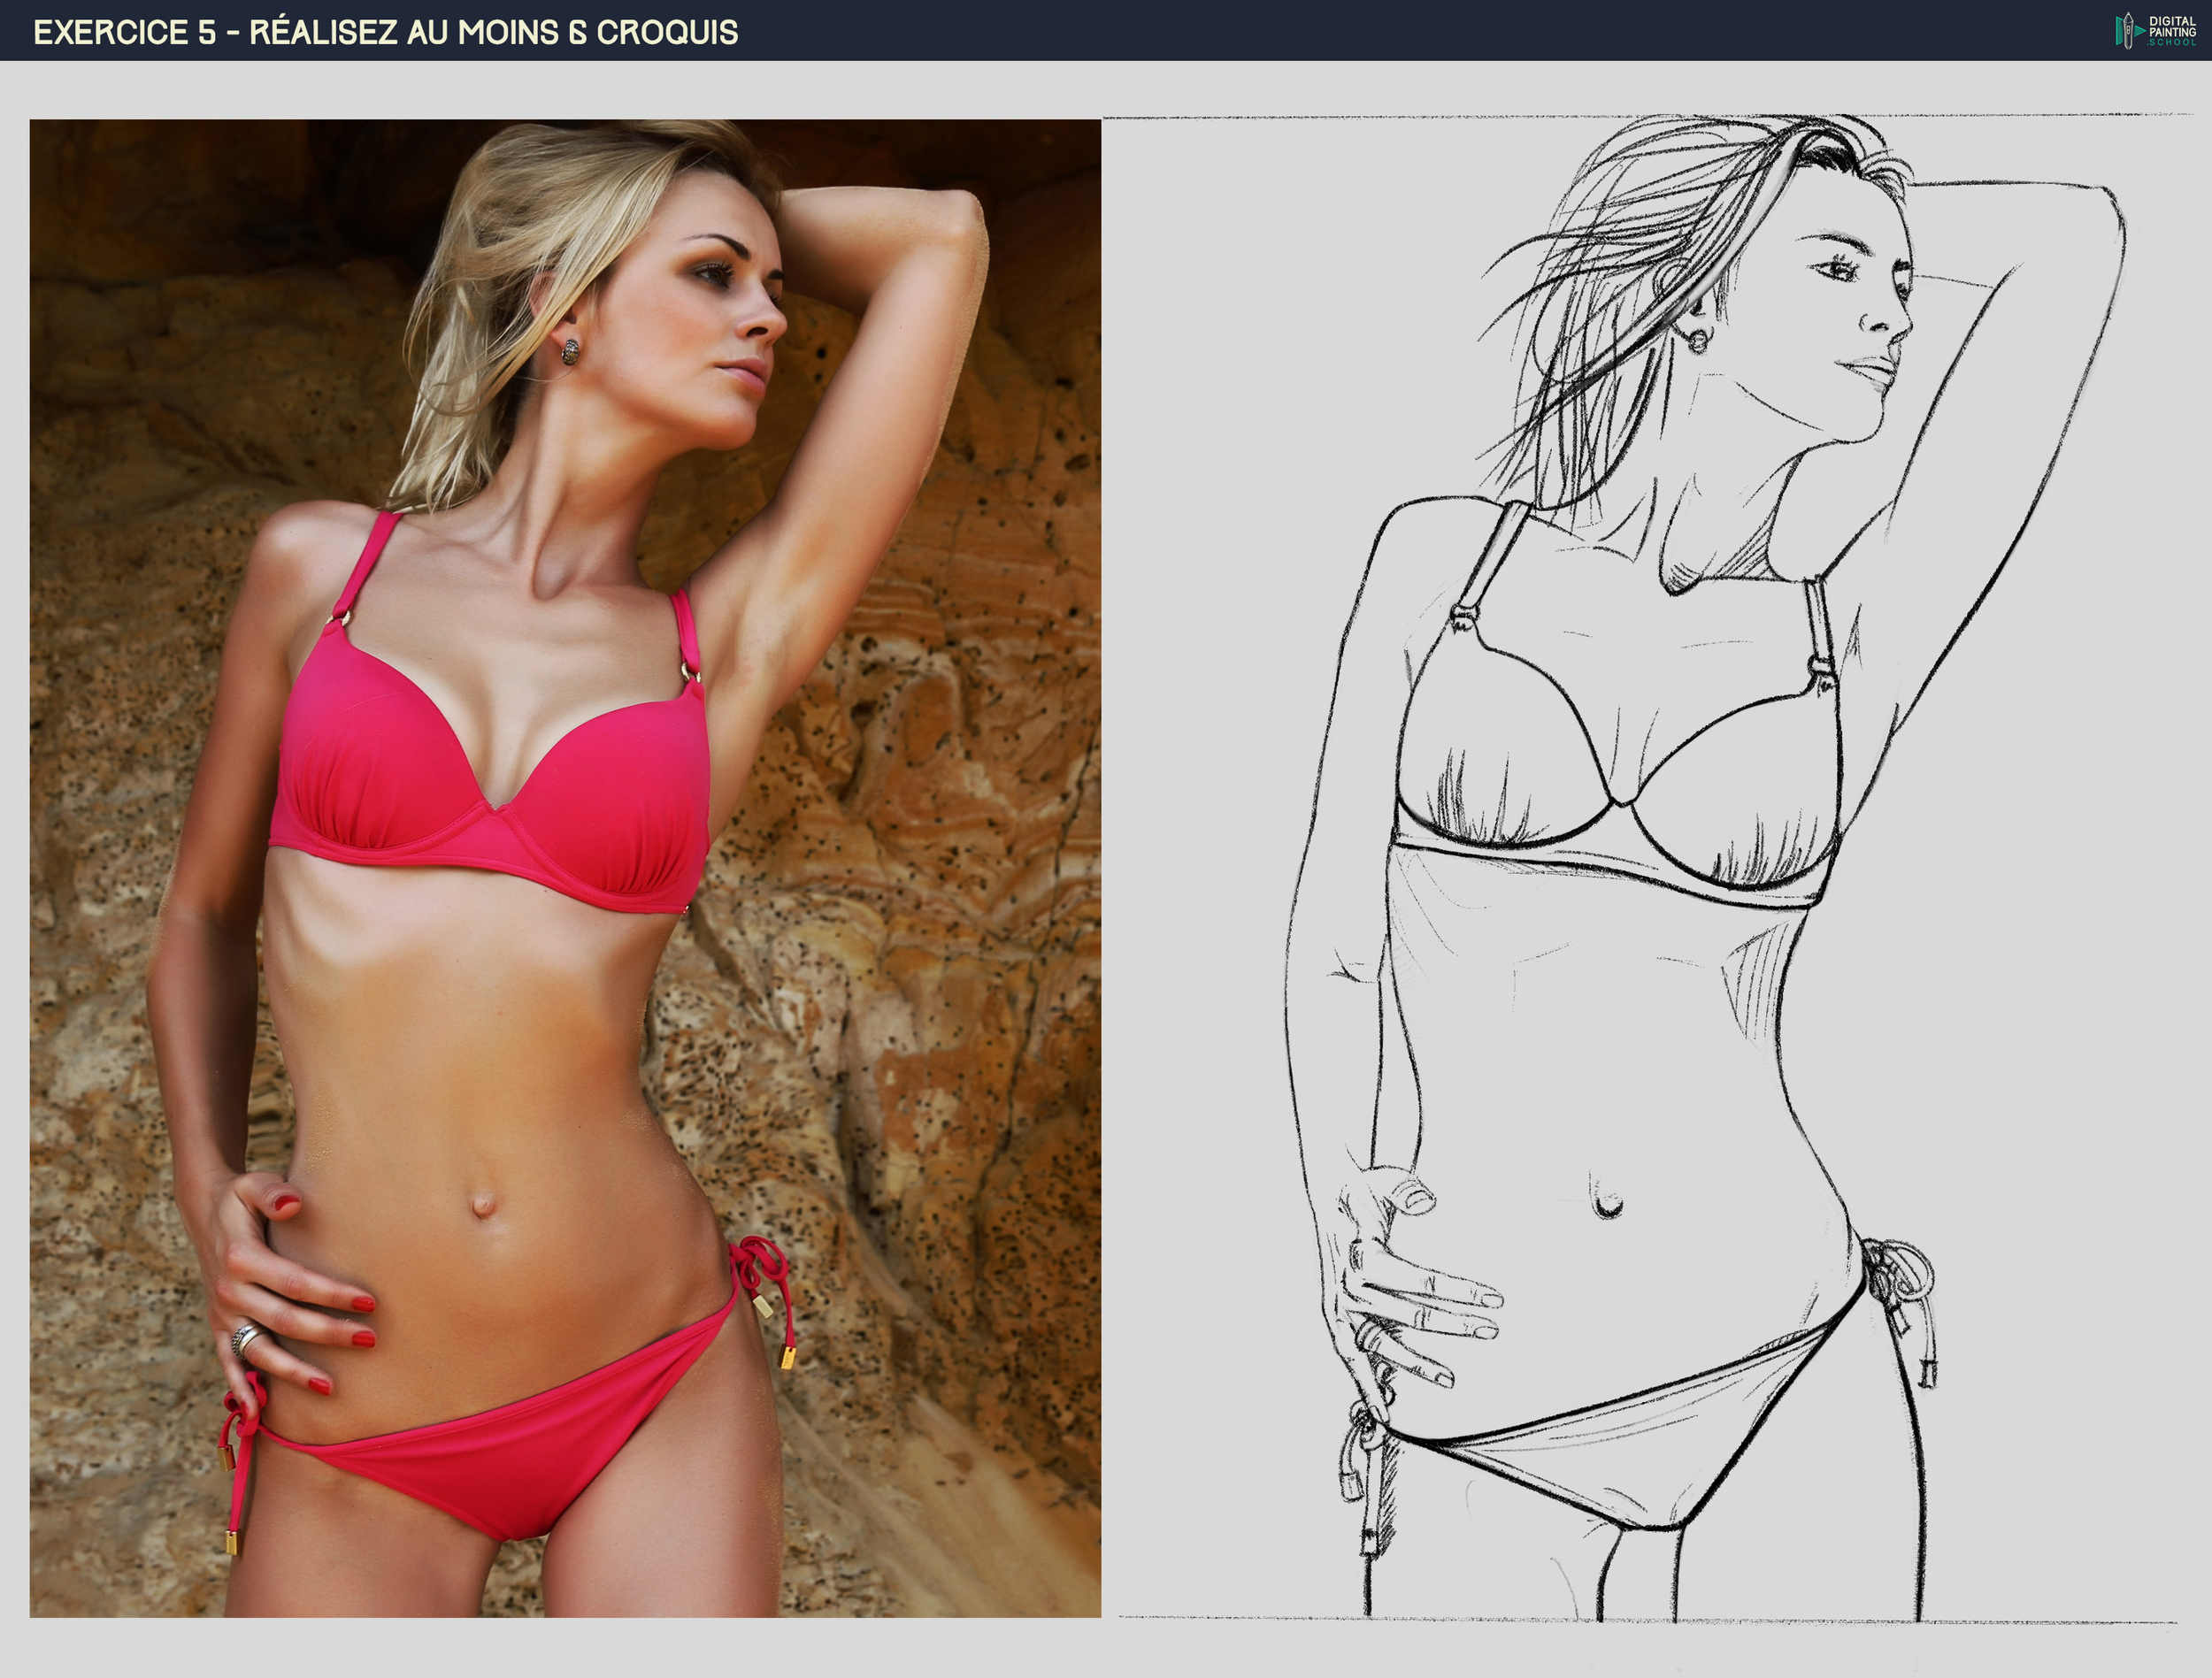Click the navel in the line sketch
Viewport: 2212px width, 1678px height.
point(1607,1207)
